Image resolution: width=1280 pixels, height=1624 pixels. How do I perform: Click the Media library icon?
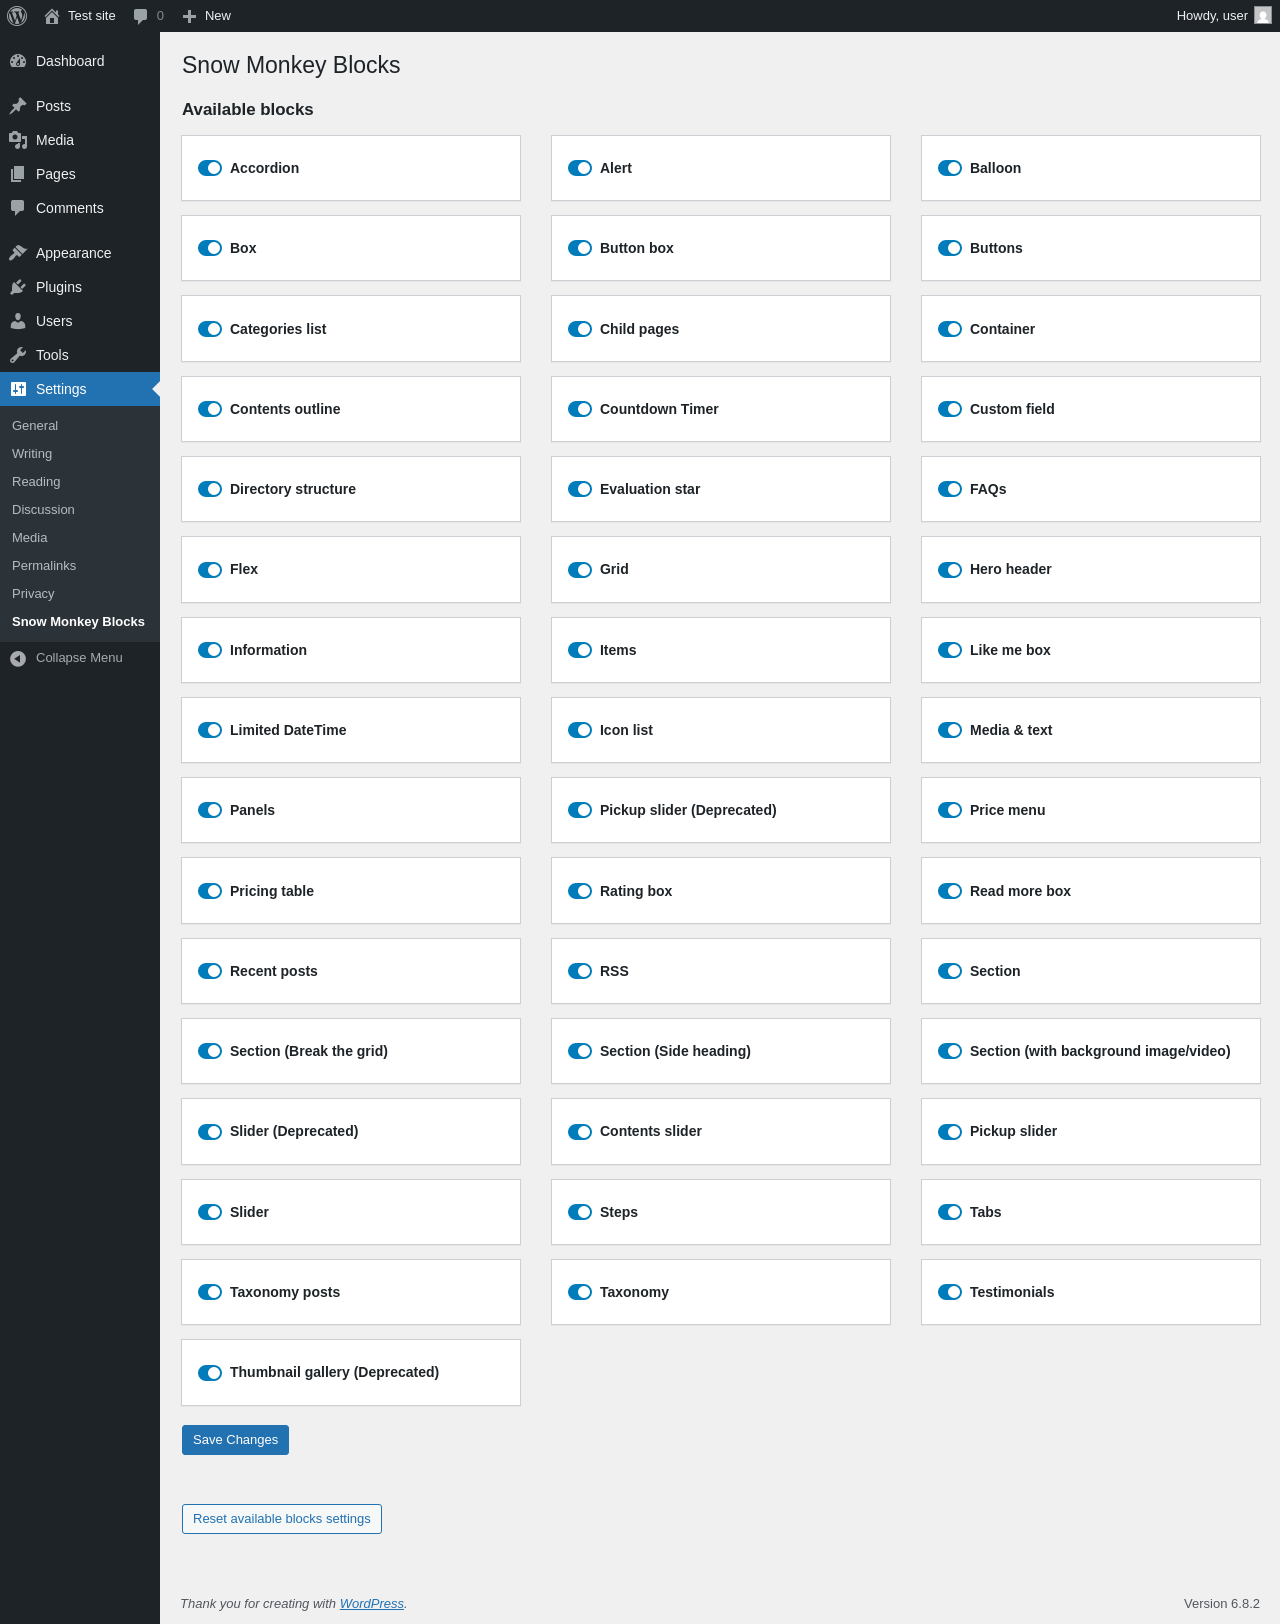click(18, 140)
